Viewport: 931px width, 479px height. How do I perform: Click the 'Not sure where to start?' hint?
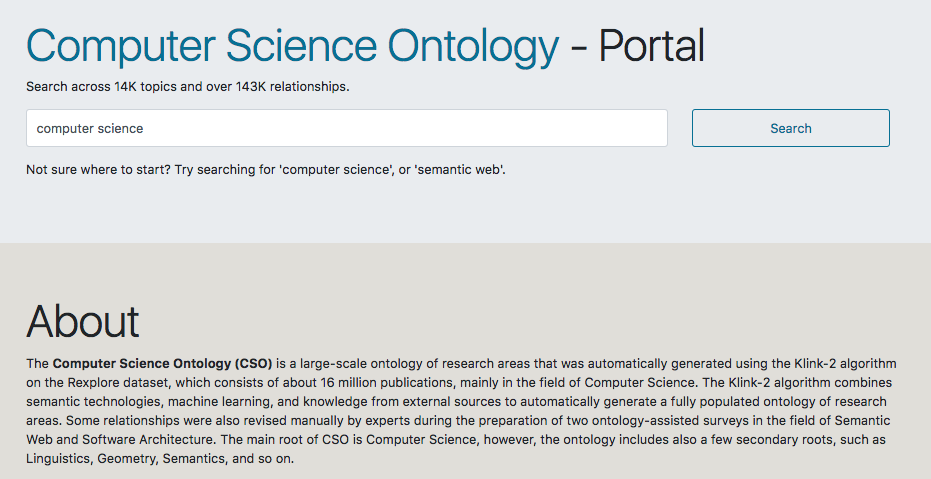click(x=98, y=170)
